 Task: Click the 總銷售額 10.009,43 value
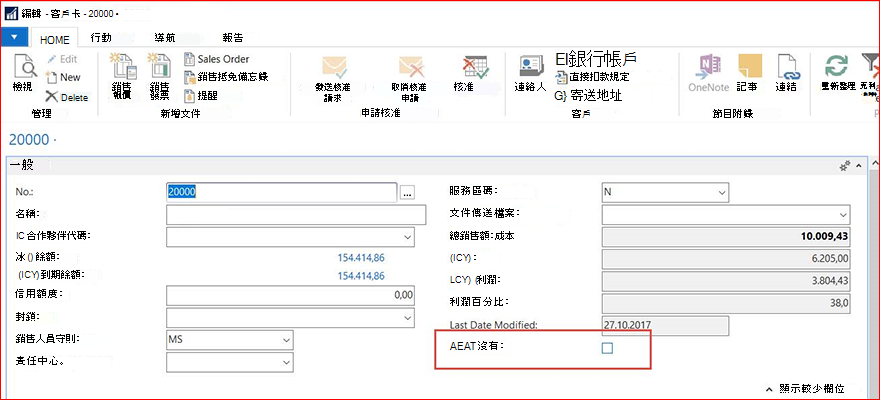pos(726,237)
